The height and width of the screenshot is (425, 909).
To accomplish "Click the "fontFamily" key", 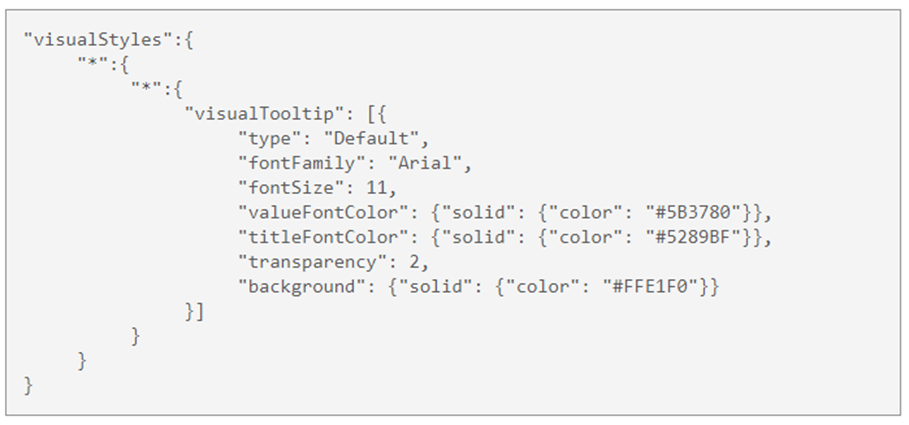I will point(303,164).
